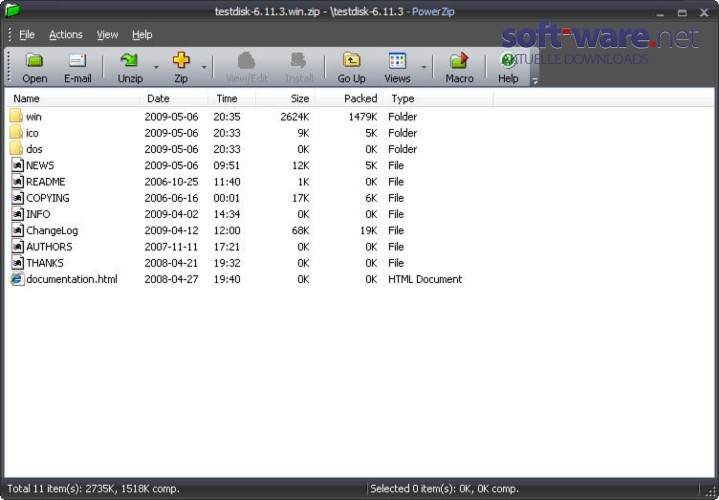Viewport: 719px width, 500px height.
Task: Click the Views toolbar icon
Action: (397, 60)
